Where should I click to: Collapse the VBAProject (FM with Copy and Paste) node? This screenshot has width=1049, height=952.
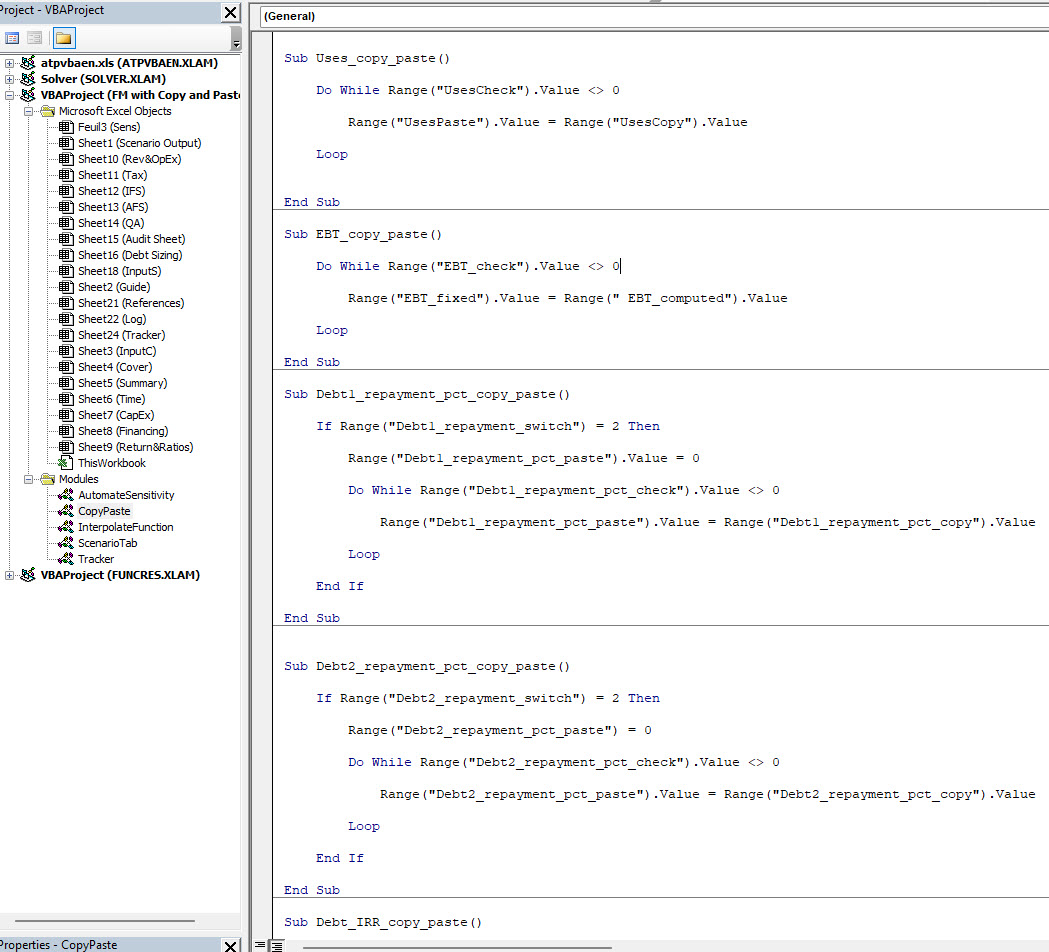pos(9,95)
